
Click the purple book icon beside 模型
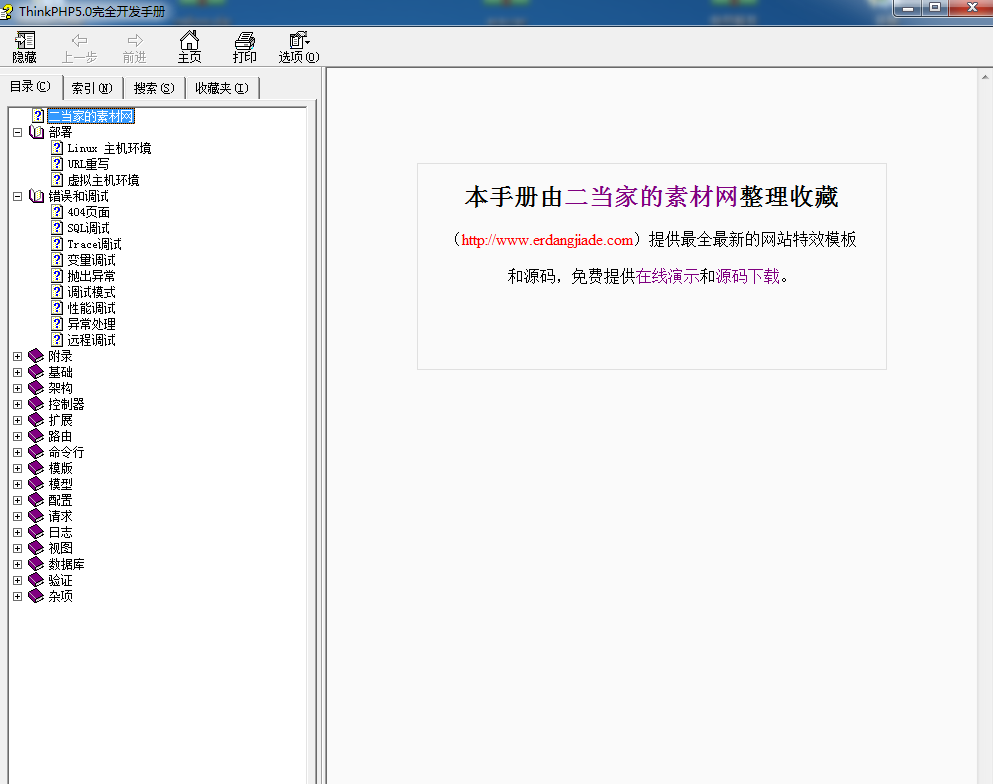pyautogui.click(x=36, y=484)
